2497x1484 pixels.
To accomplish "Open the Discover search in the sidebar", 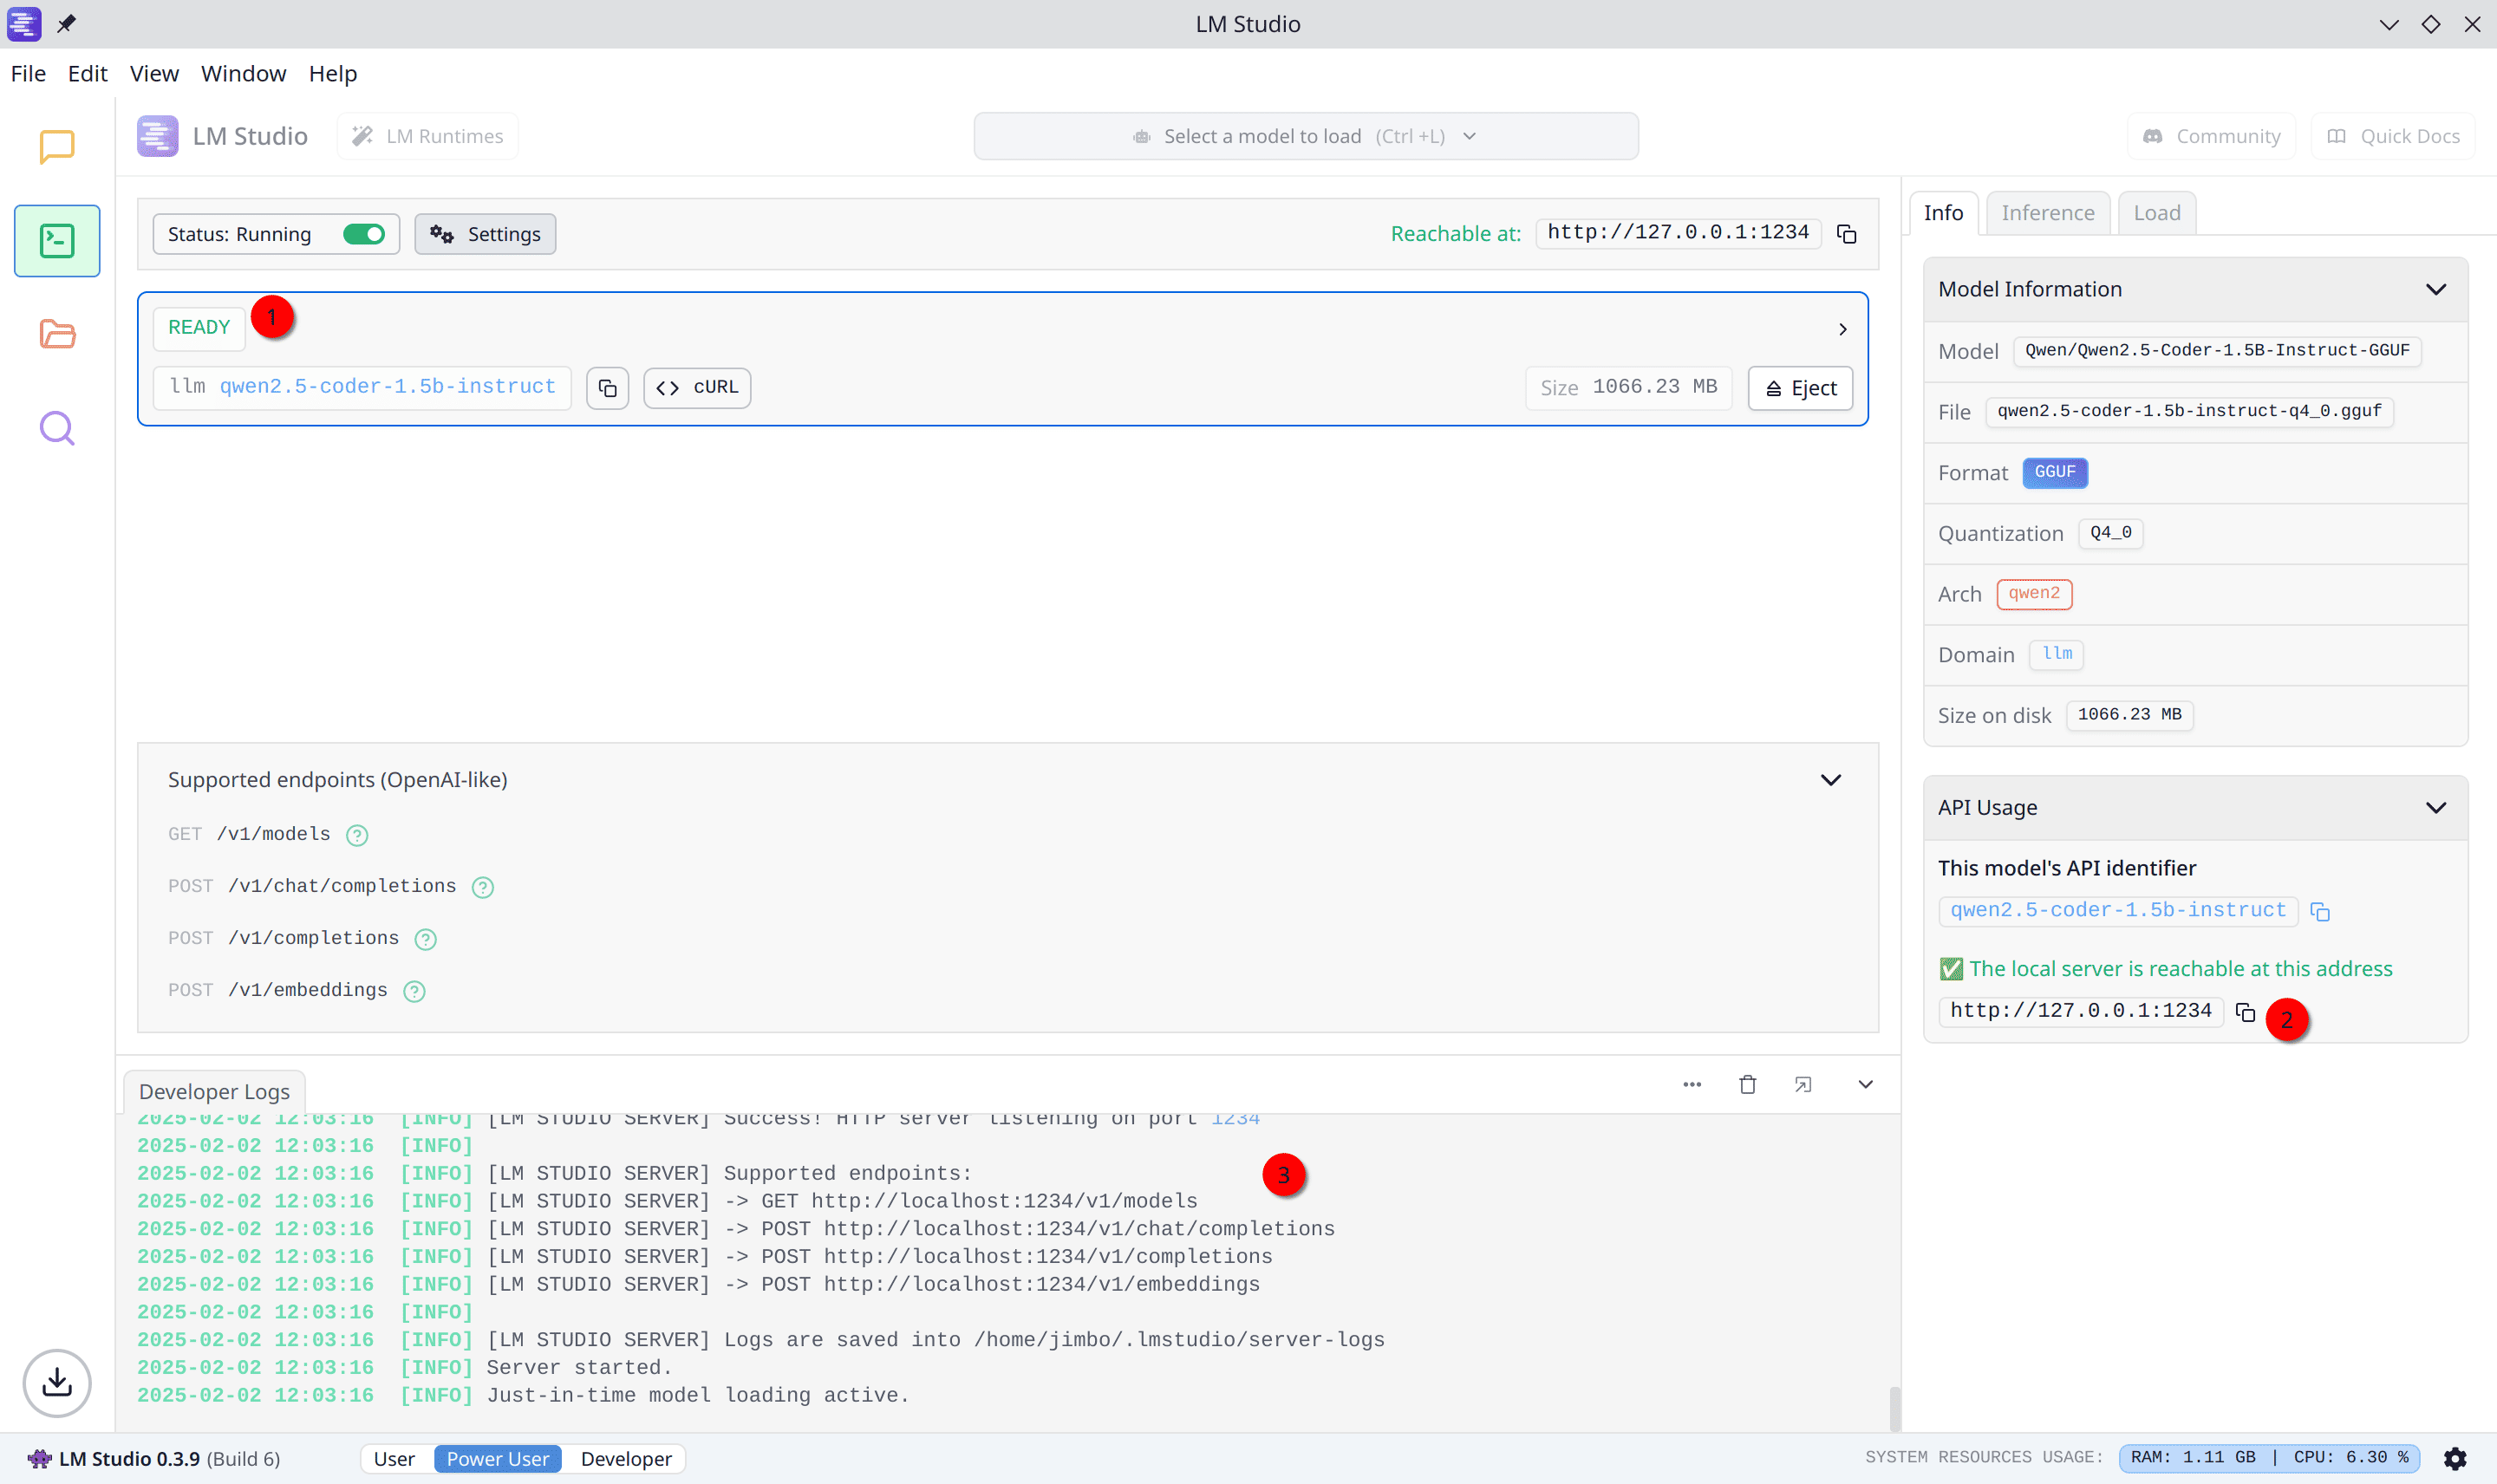I will [x=57, y=428].
